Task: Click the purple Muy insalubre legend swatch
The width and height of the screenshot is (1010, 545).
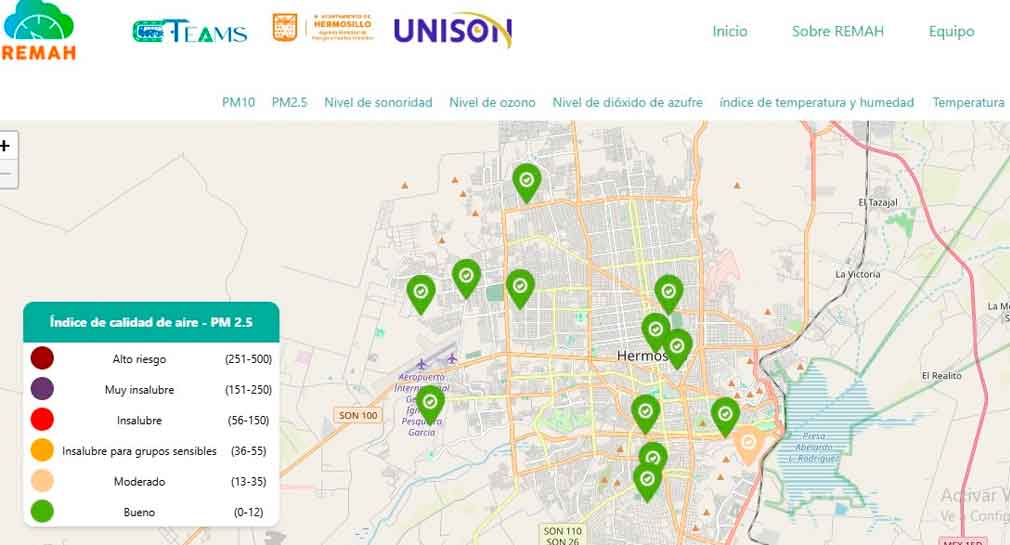Action: pos(42,389)
